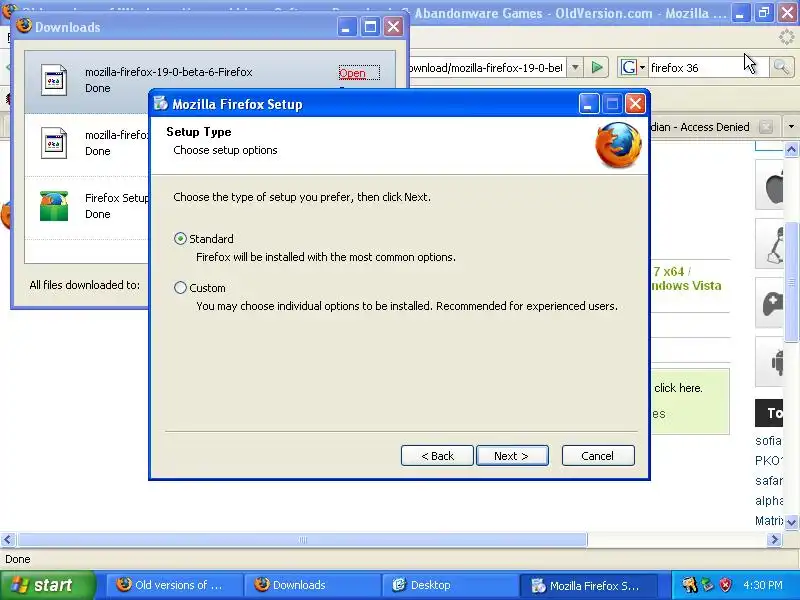Switch to Desktop taskbar item

[449, 585]
